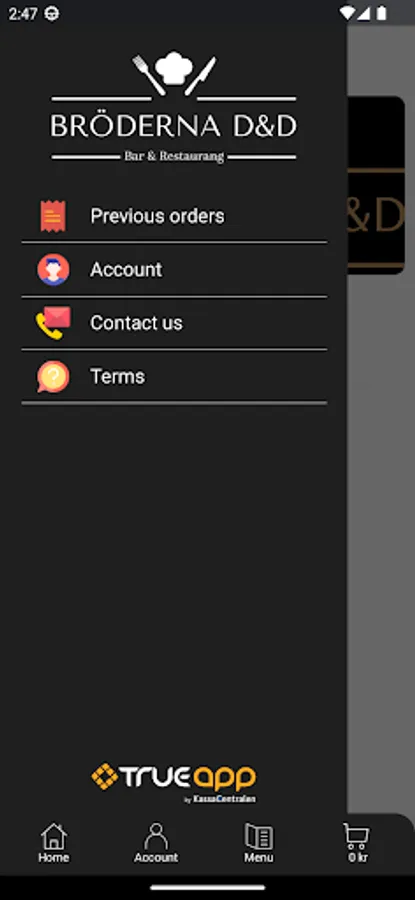Image resolution: width=415 pixels, height=900 pixels.
Task: Tap the TrueApp by KassaCentralen logo
Action: (x=174, y=783)
